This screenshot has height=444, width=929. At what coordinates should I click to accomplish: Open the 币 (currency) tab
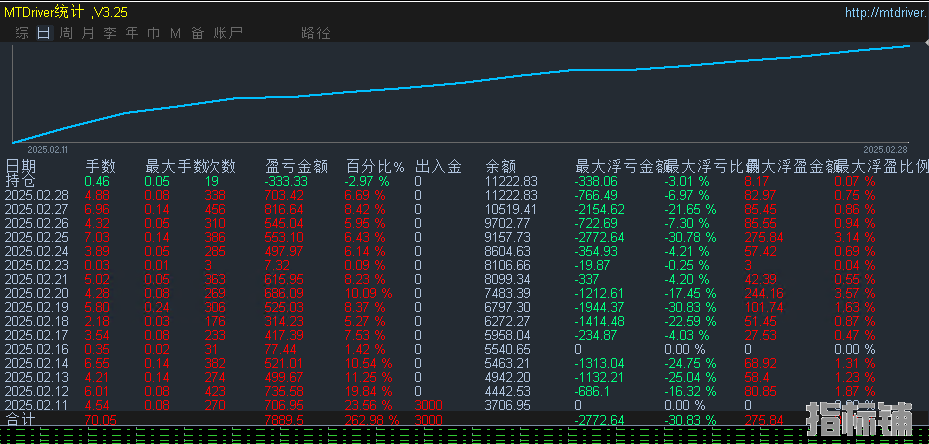coord(154,33)
